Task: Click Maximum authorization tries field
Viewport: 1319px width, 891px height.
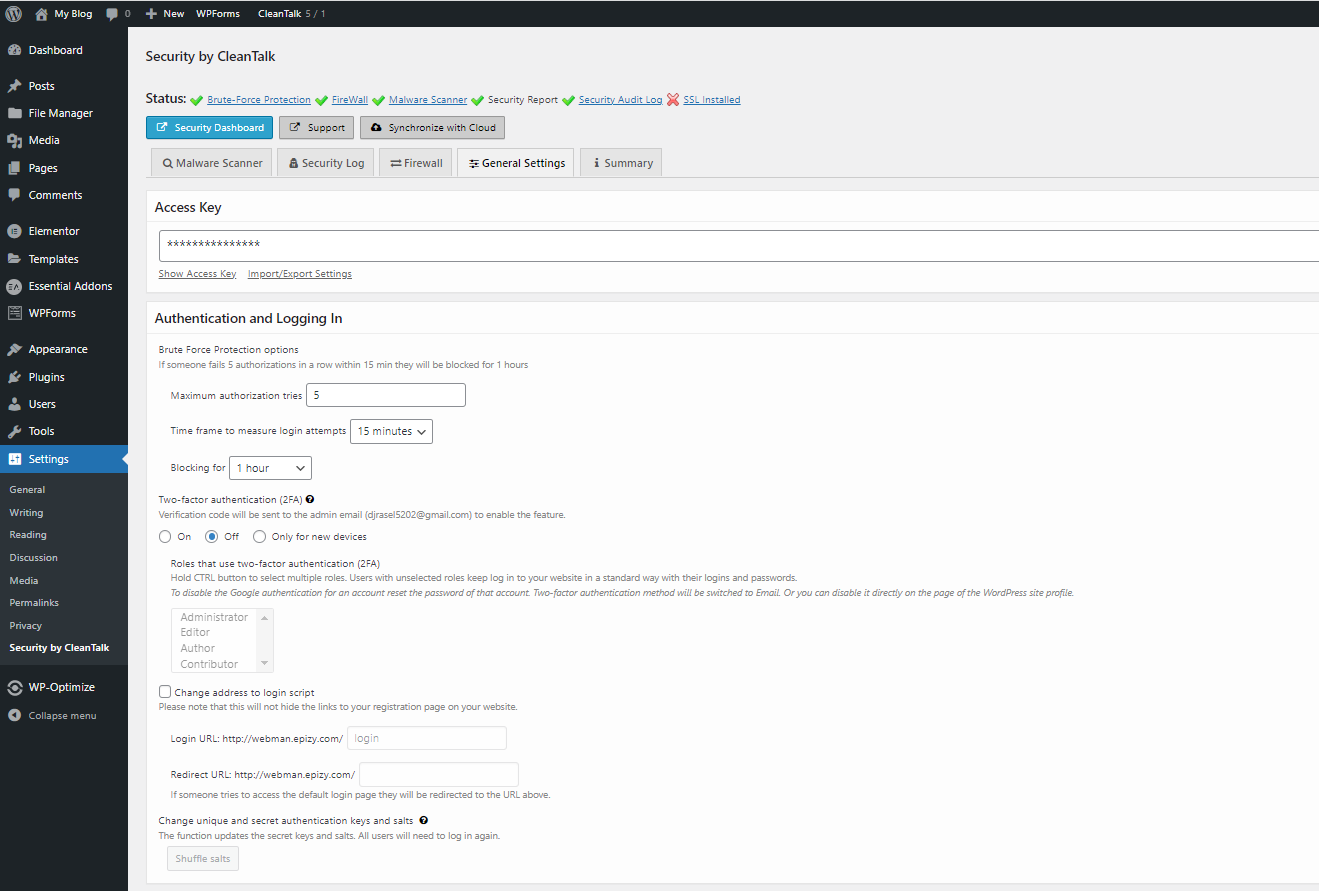Action: coord(386,395)
